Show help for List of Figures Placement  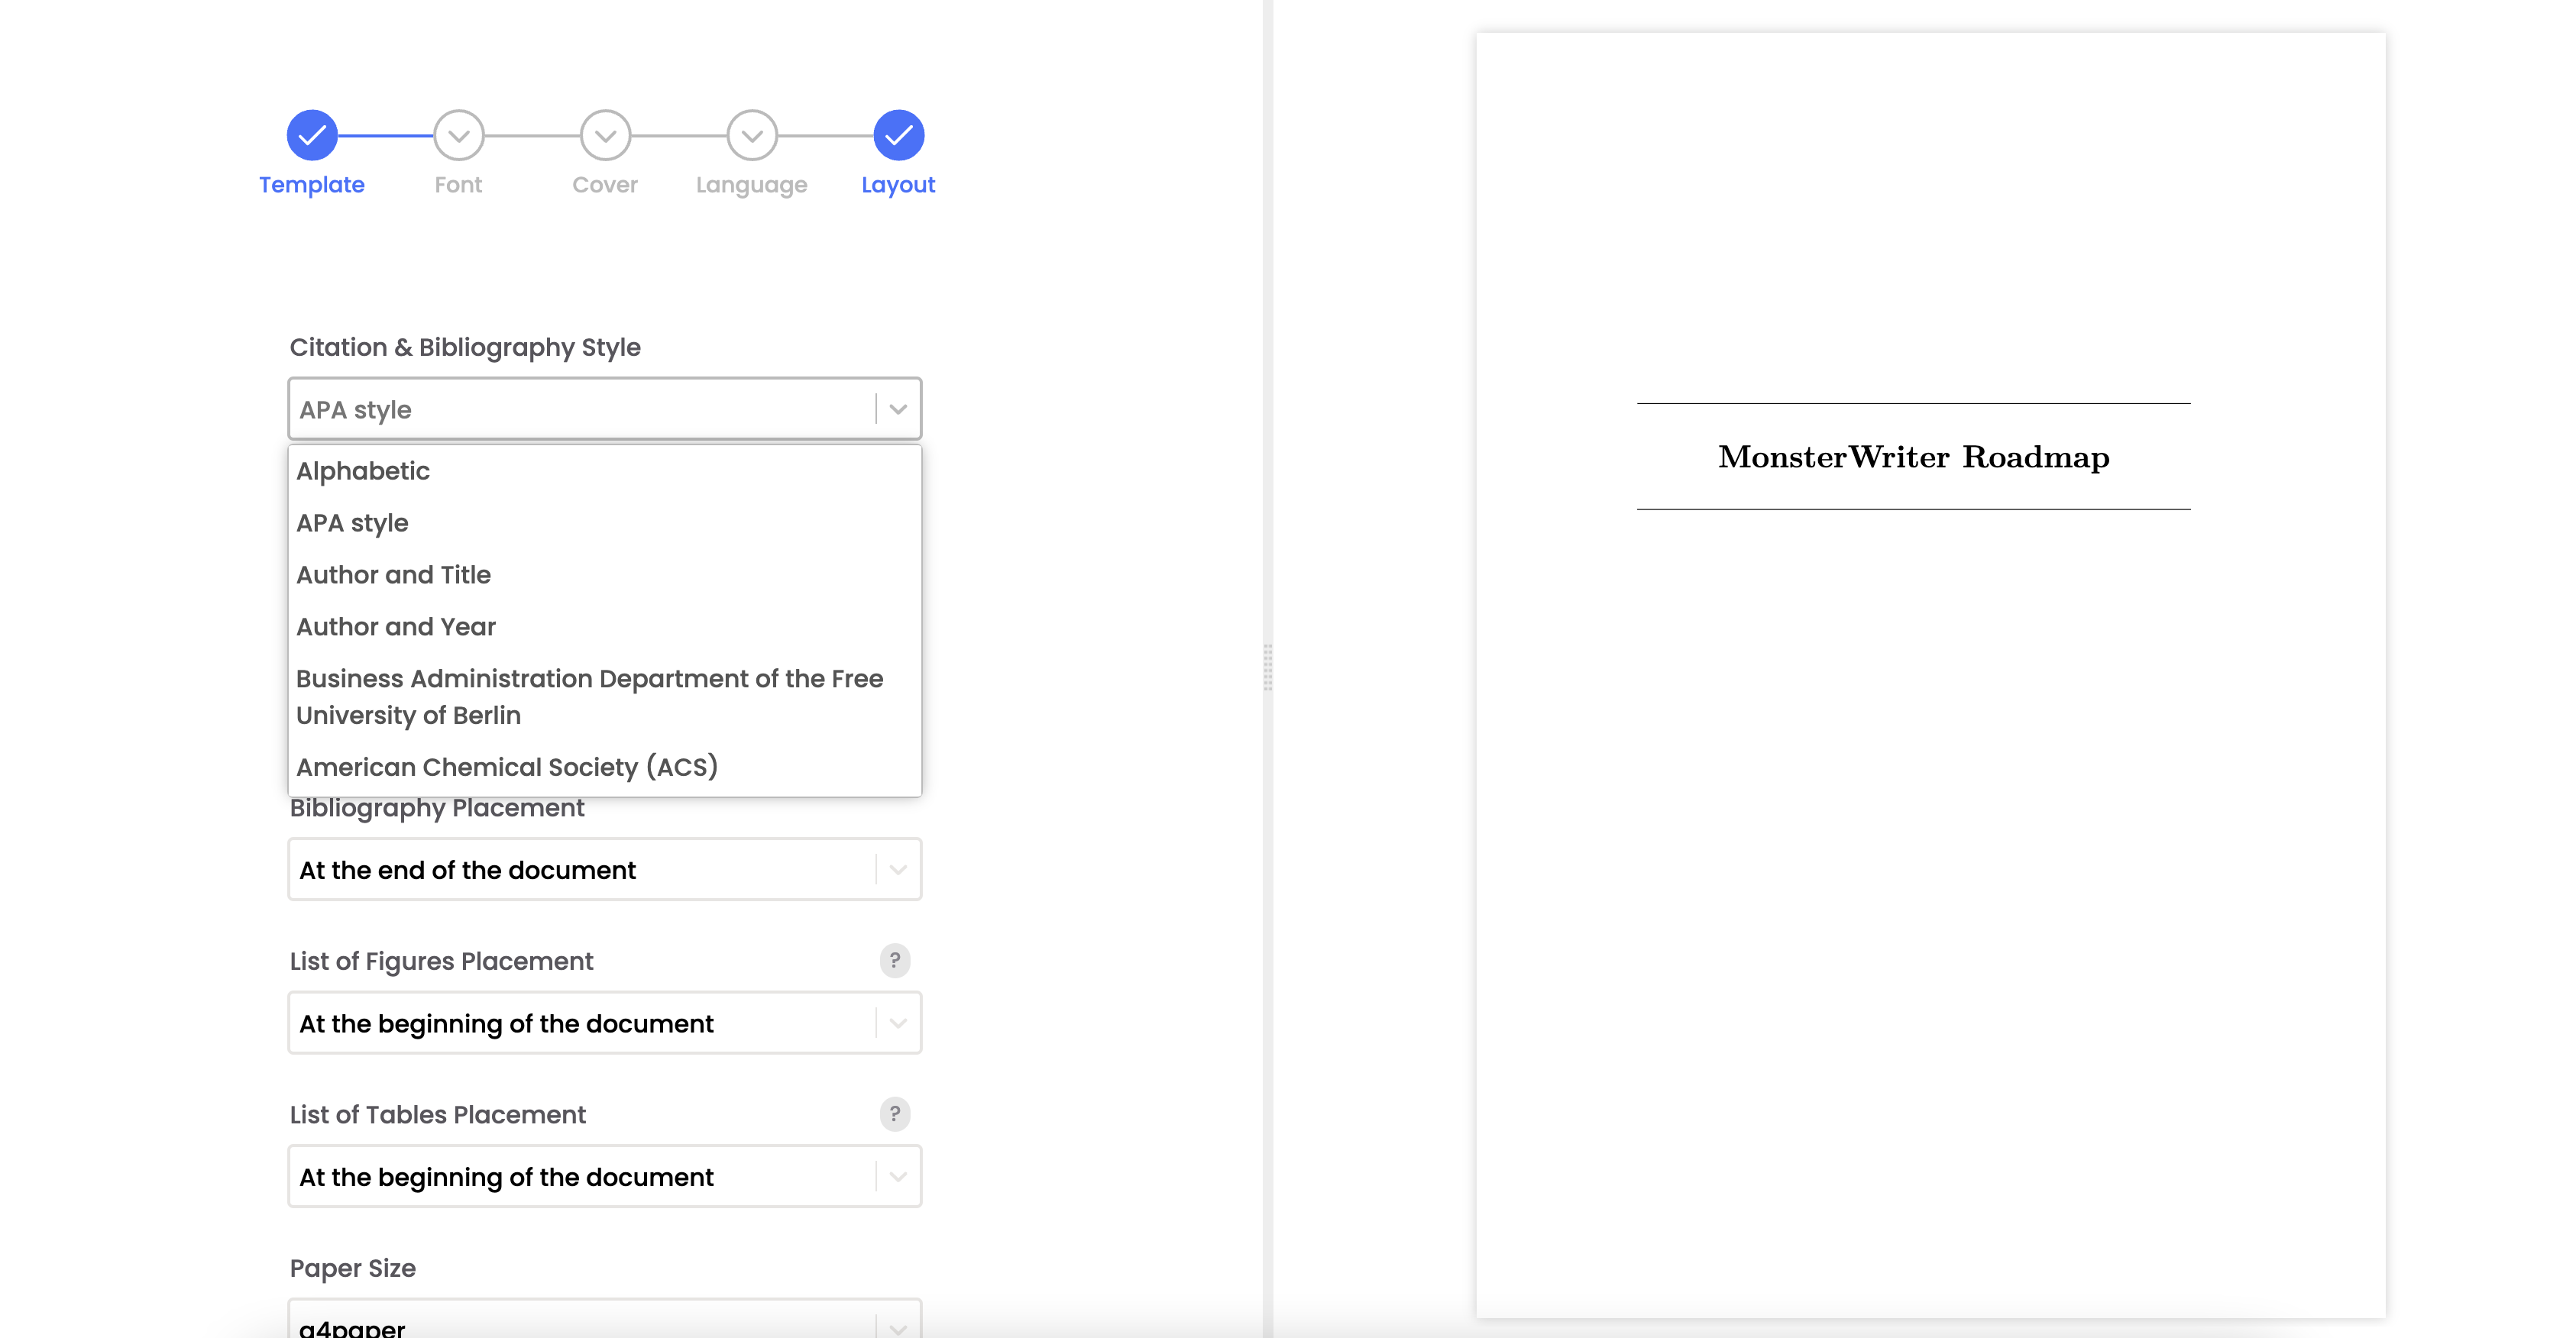[895, 961]
